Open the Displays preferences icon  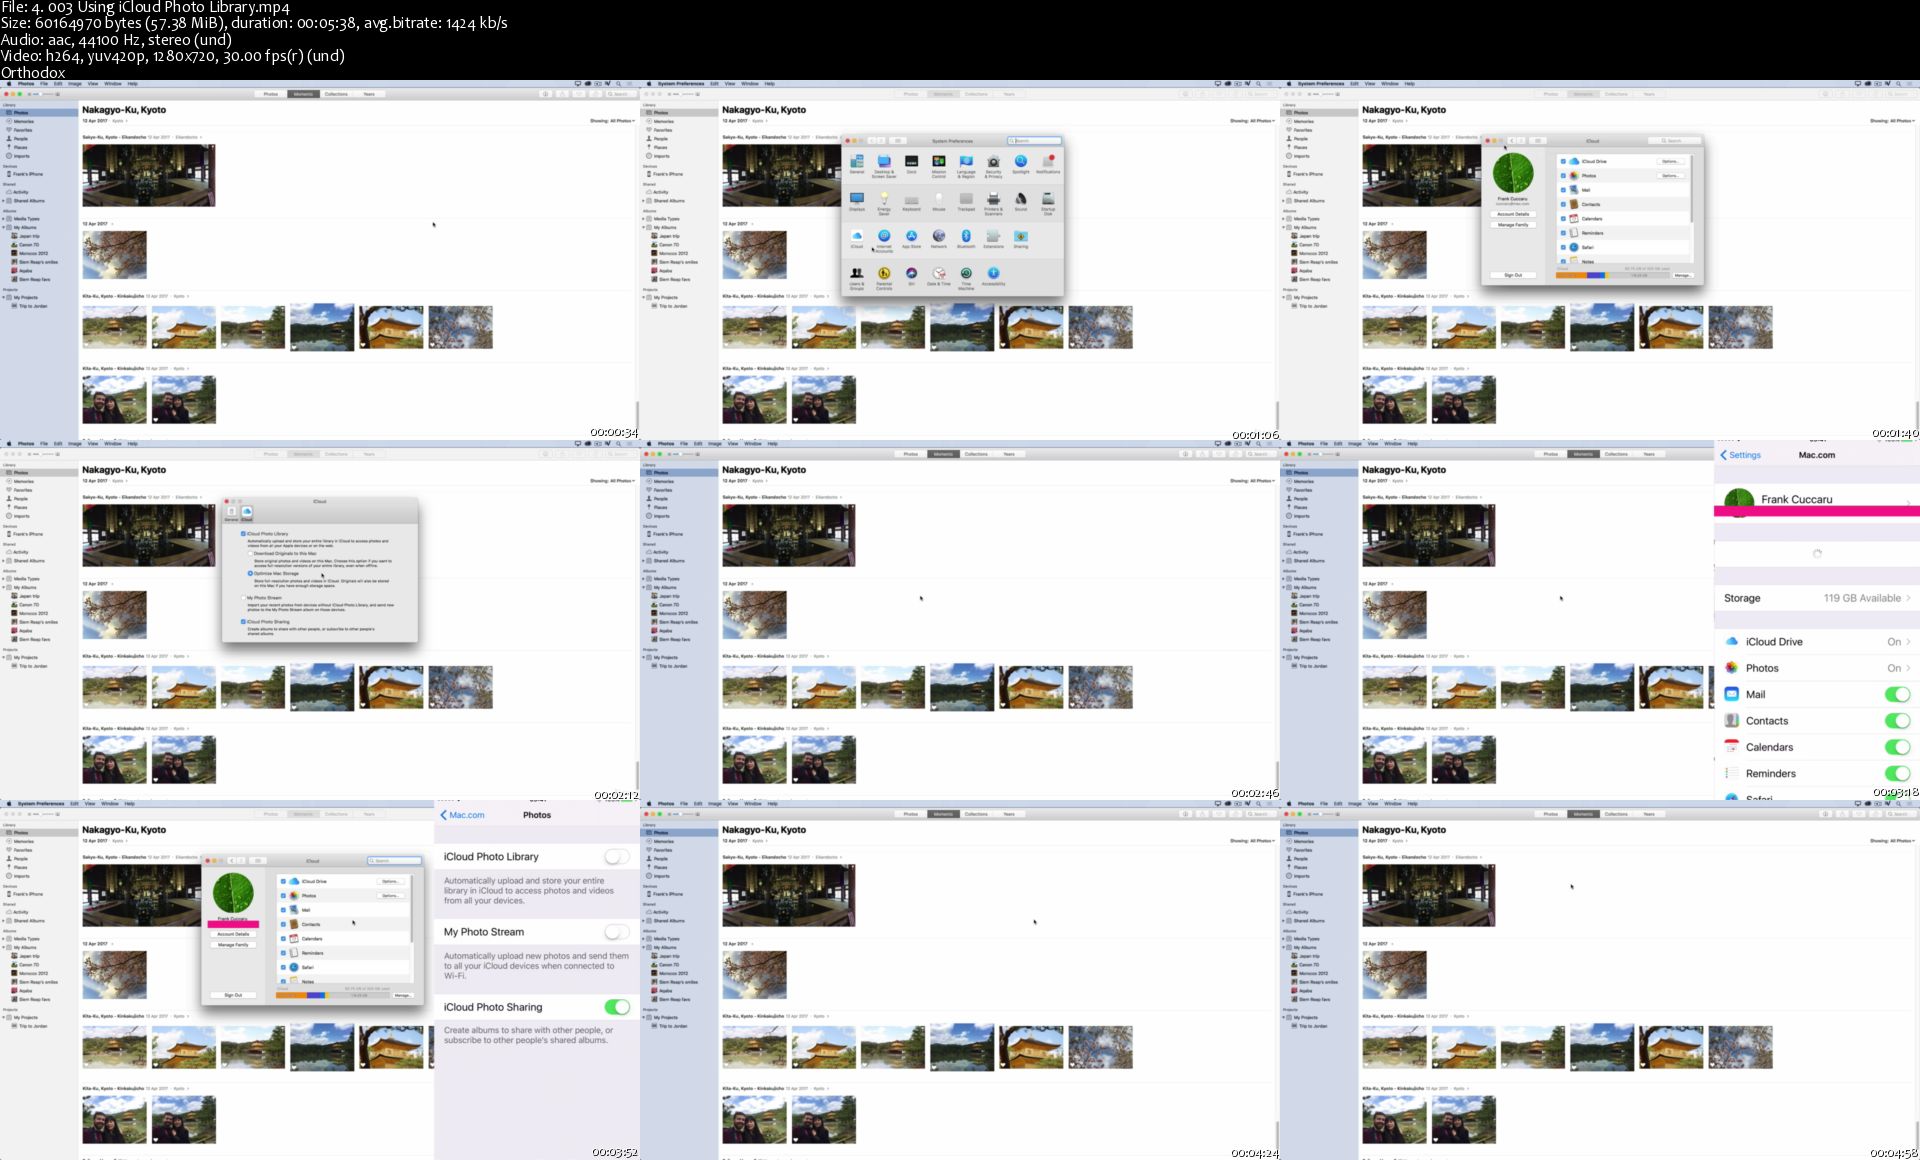click(x=857, y=200)
